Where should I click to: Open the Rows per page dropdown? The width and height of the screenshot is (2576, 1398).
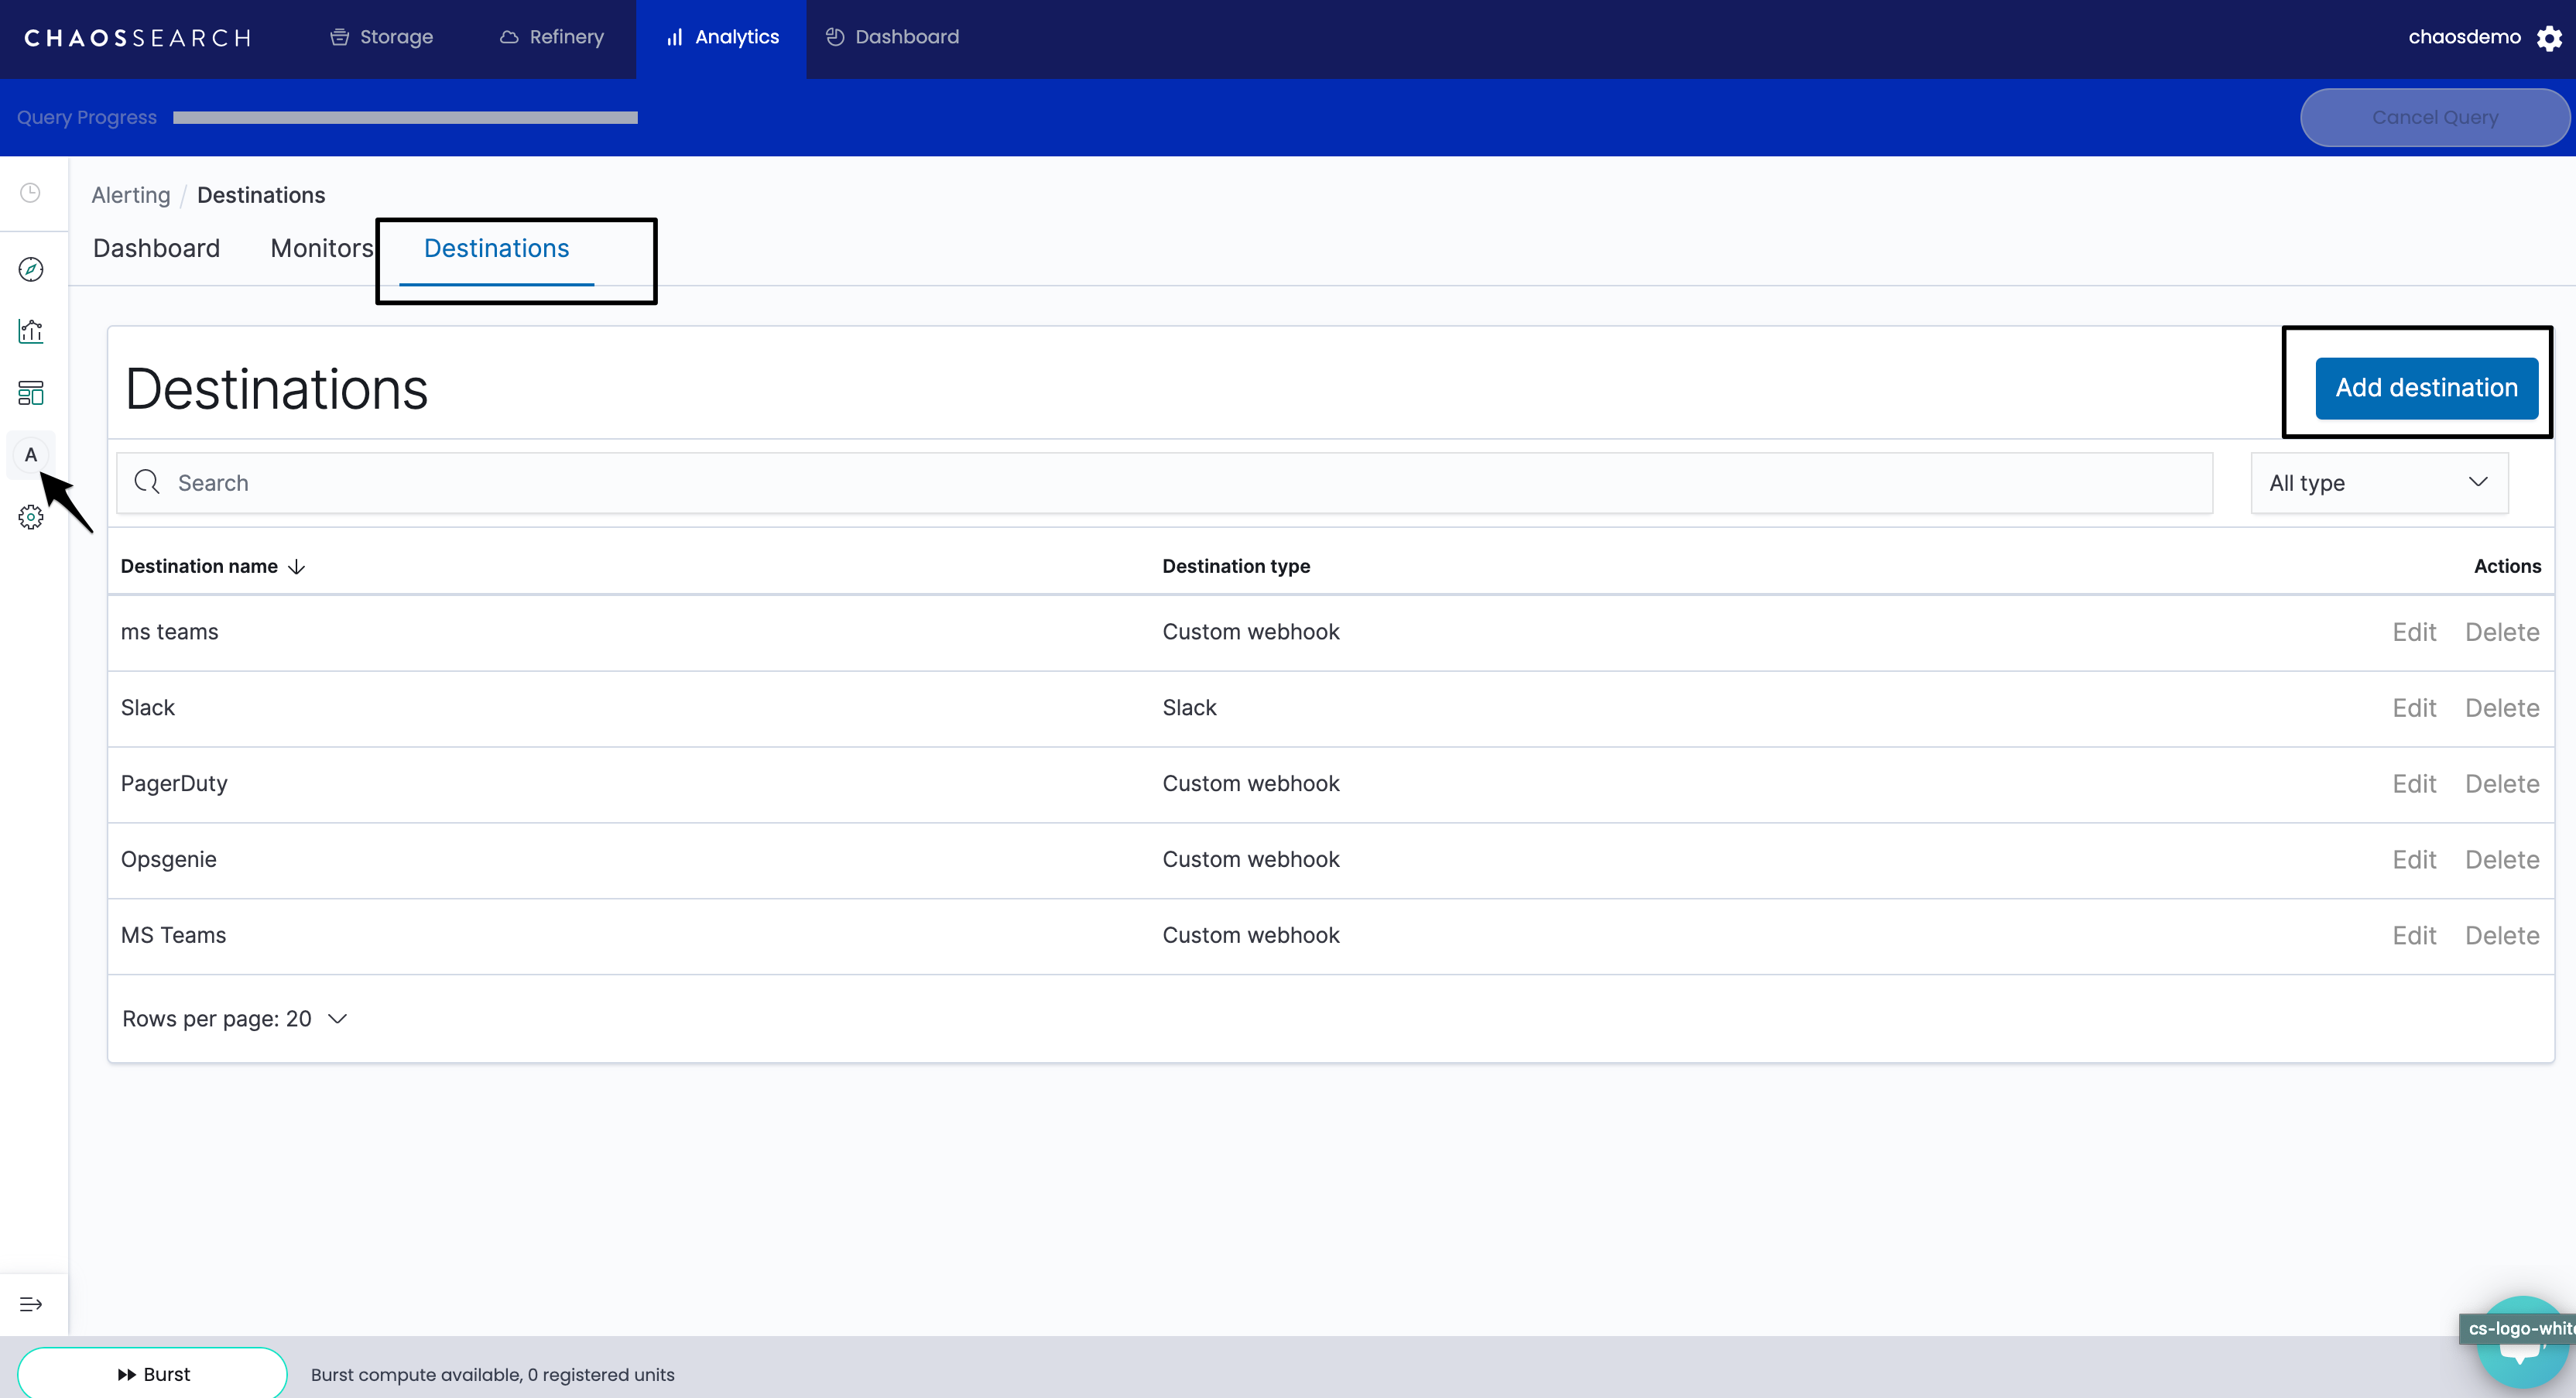tap(235, 1019)
